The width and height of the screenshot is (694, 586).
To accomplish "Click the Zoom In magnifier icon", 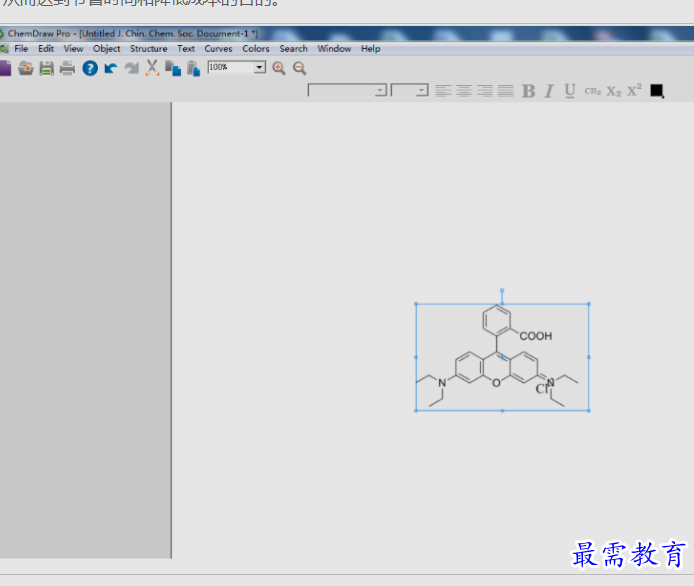I will (279, 68).
